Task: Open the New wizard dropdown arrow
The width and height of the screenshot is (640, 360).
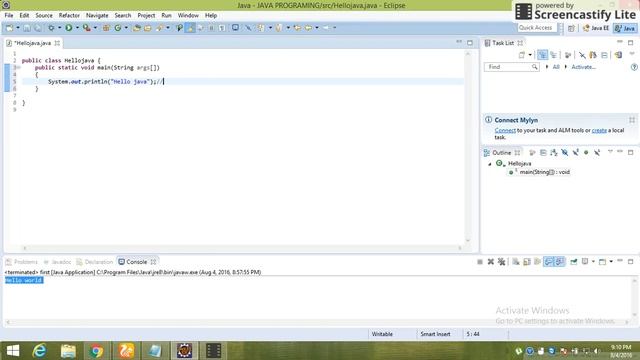Action: [18, 28]
